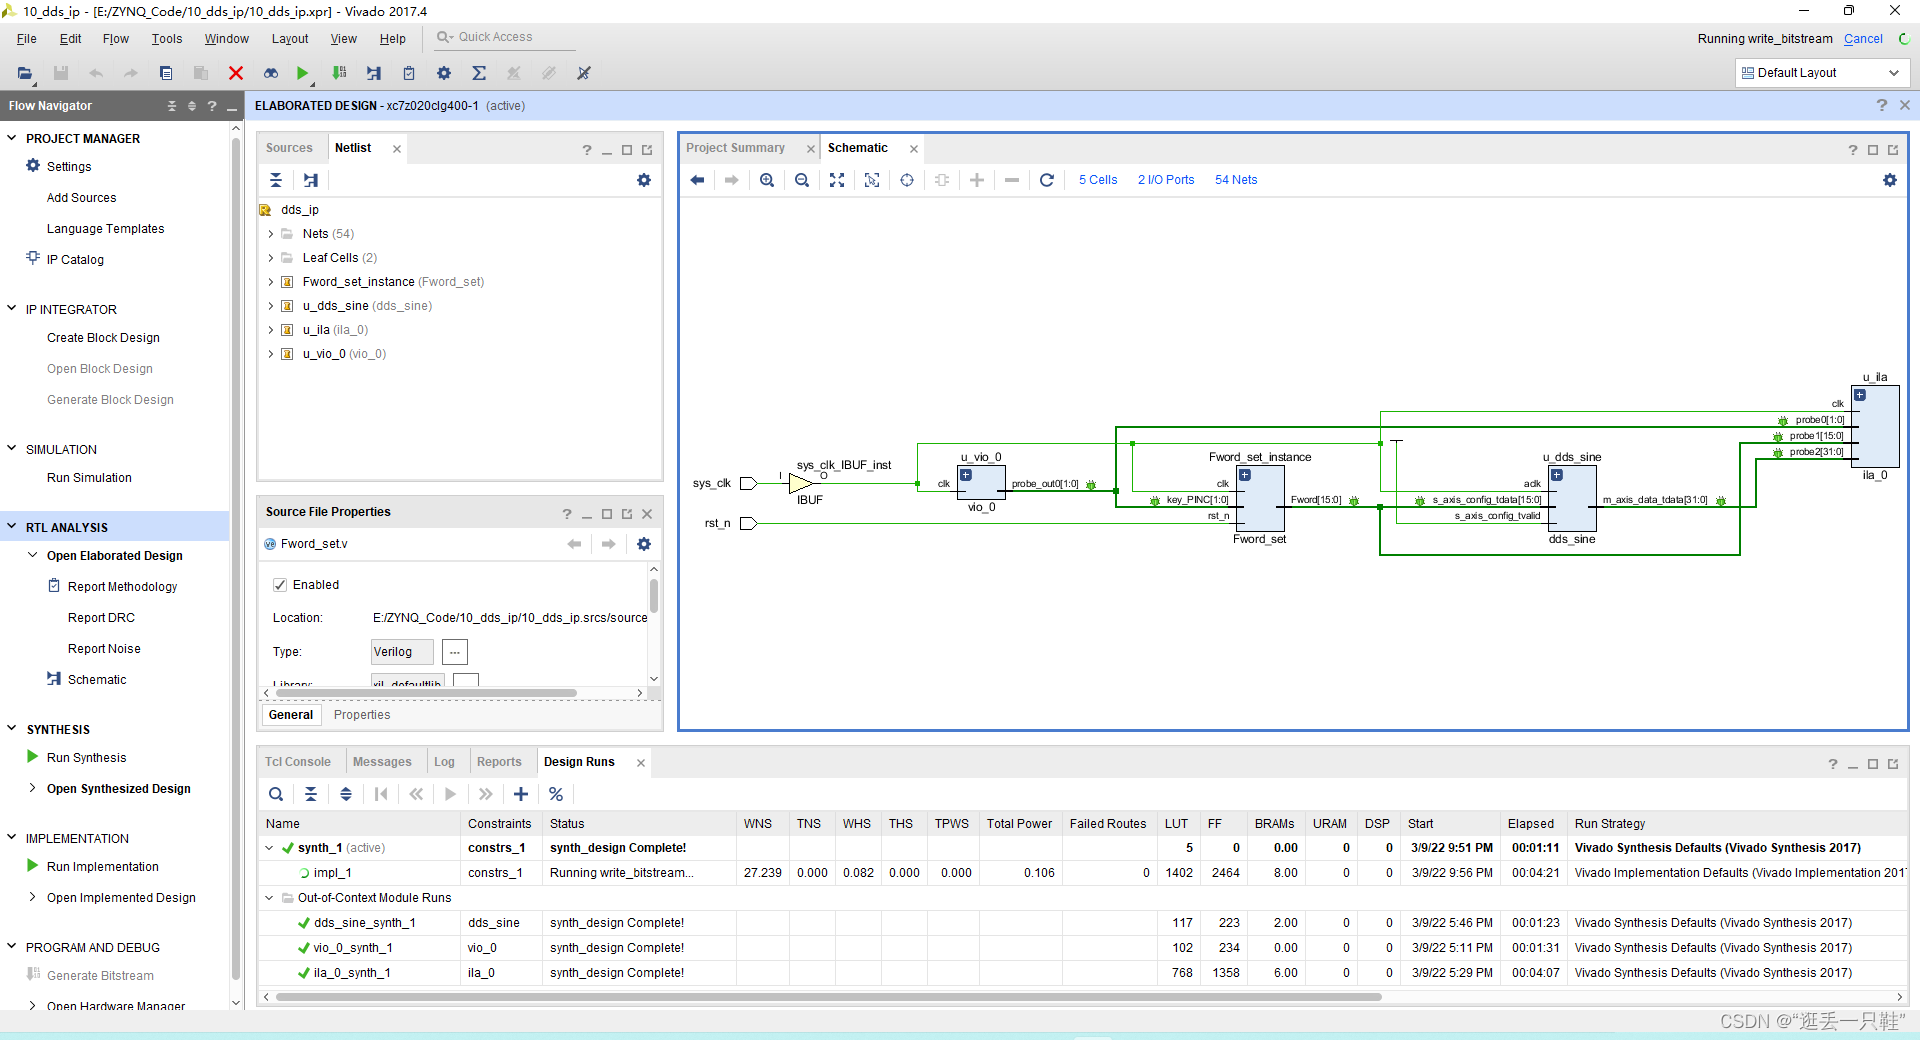The height and width of the screenshot is (1040, 1920).
Task: Click the Flow Navigator vertical scrollbar
Action: point(236,560)
